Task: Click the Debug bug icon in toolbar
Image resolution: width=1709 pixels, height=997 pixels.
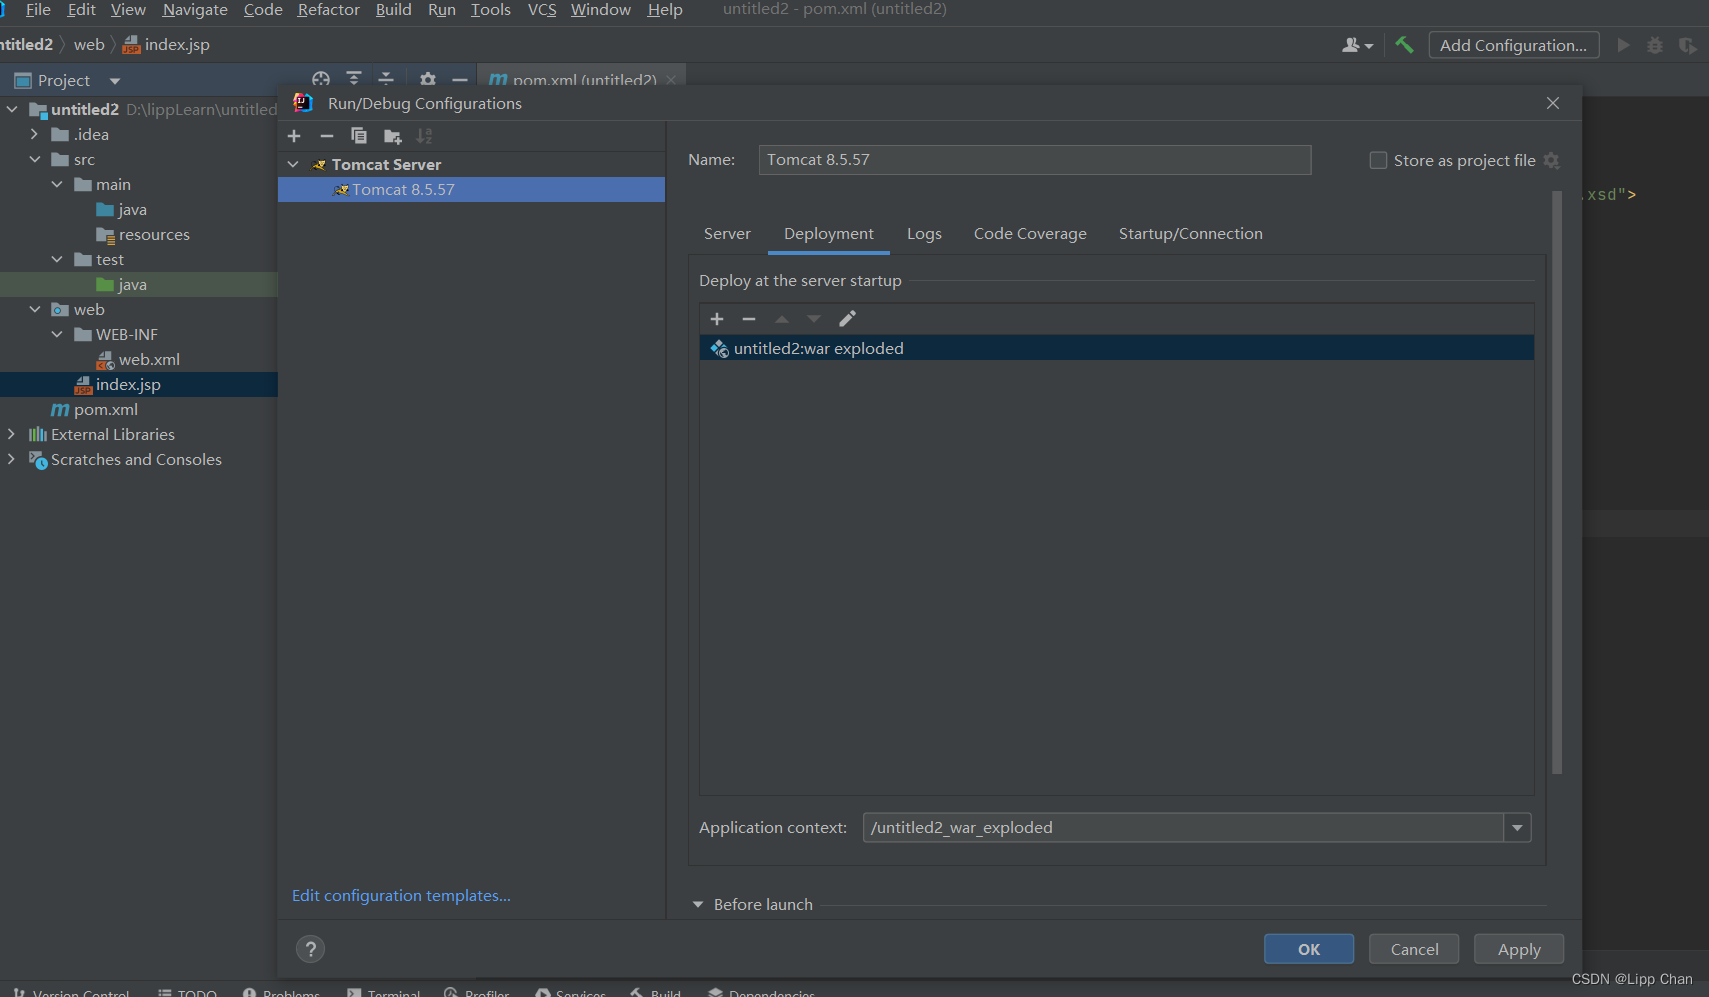Action: coord(1655,45)
